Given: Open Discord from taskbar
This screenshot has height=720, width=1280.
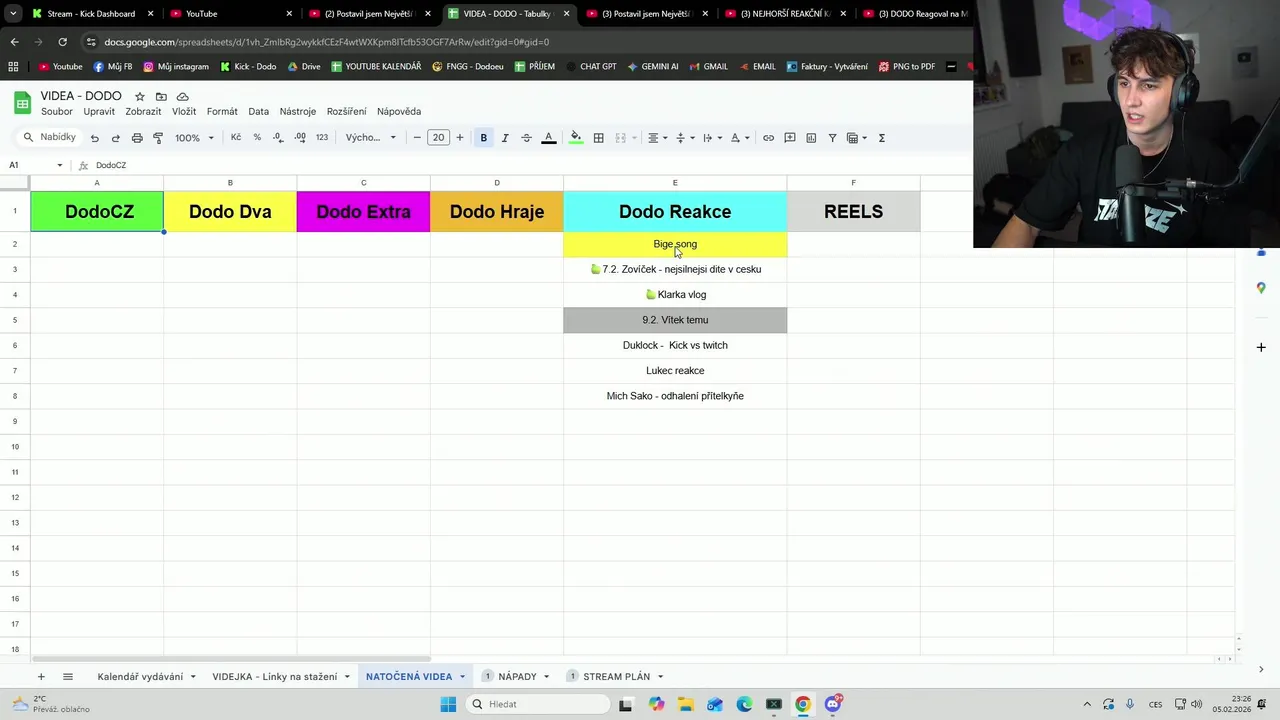Looking at the screenshot, I should click(833, 704).
